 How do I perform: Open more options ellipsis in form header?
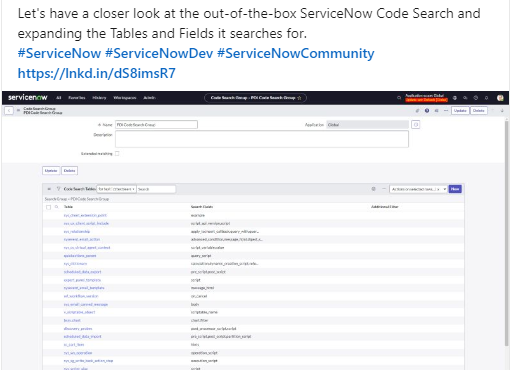446,111
